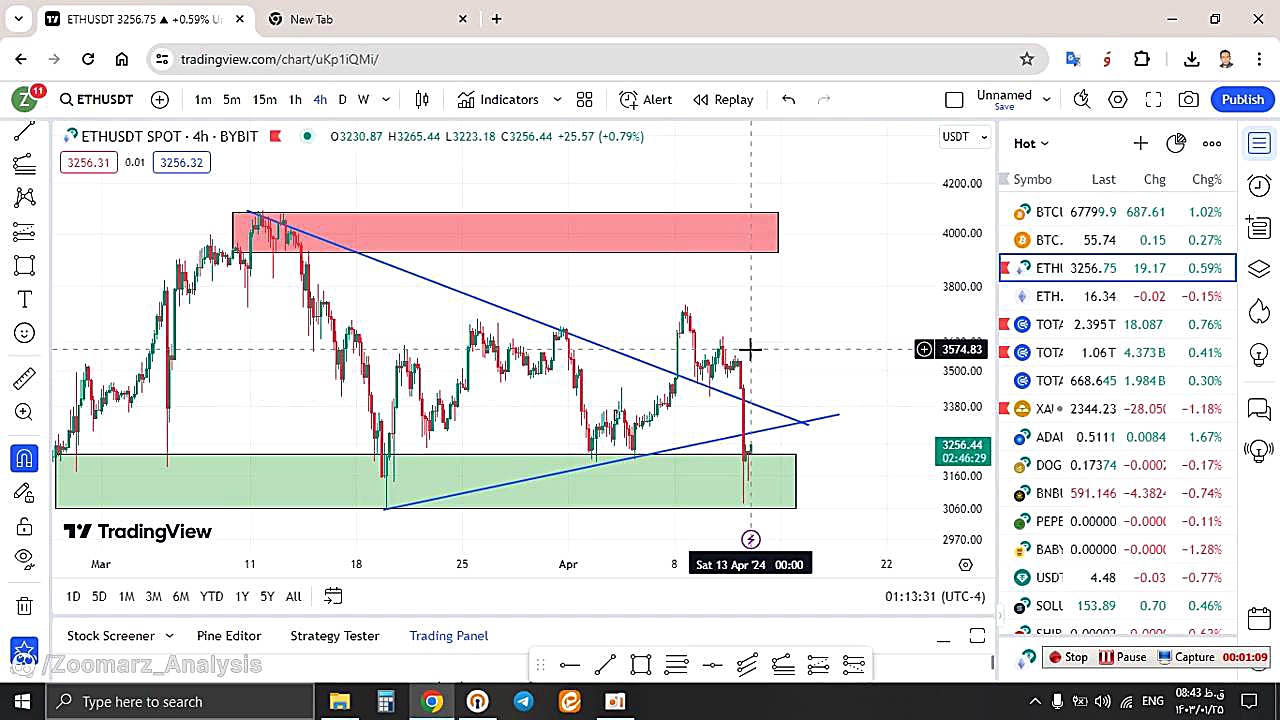Viewport: 1280px width, 720px height.
Task: Open watchlist advanced view pie icon
Action: tap(1176, 143)
